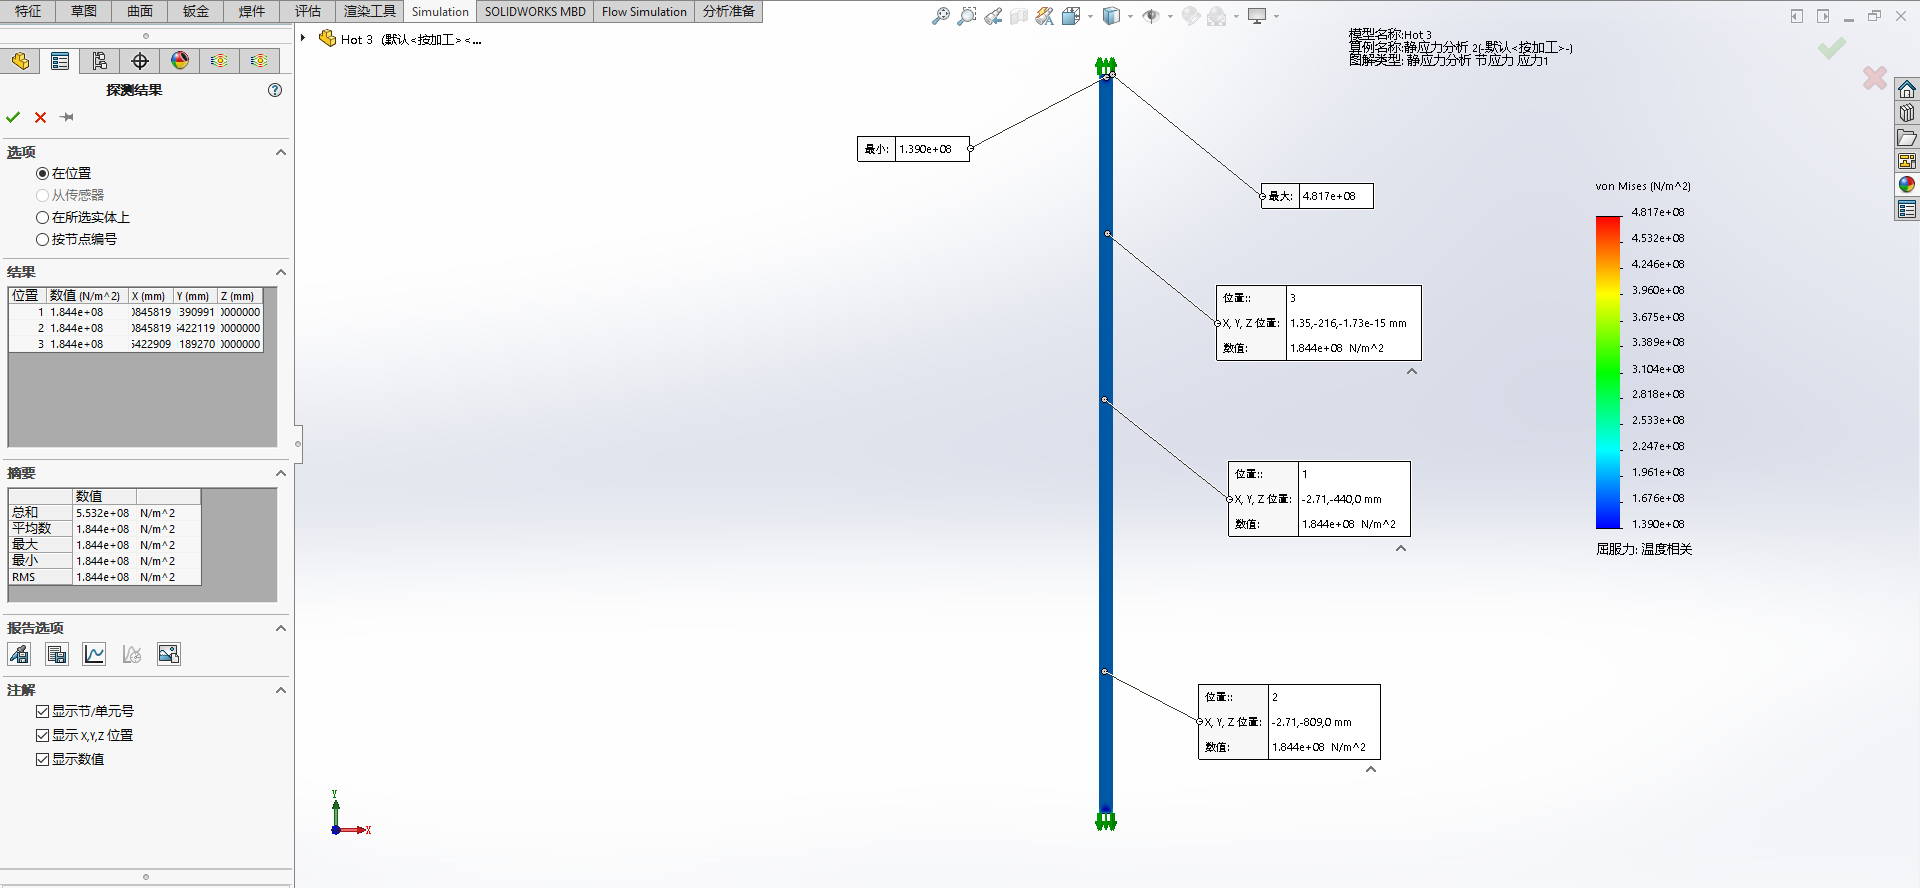Image resolution: width=1920 pixels, height=888 pixels.
Task: Expand the Hot 3 flyout design tree
Action: 303,38
